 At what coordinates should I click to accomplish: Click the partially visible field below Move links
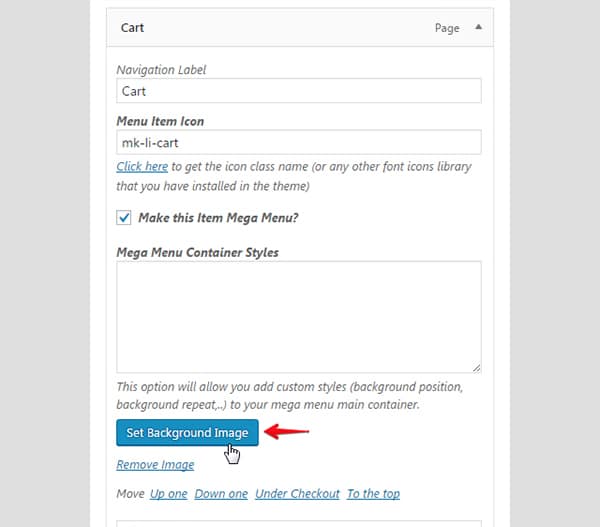(x=299, y=523)
